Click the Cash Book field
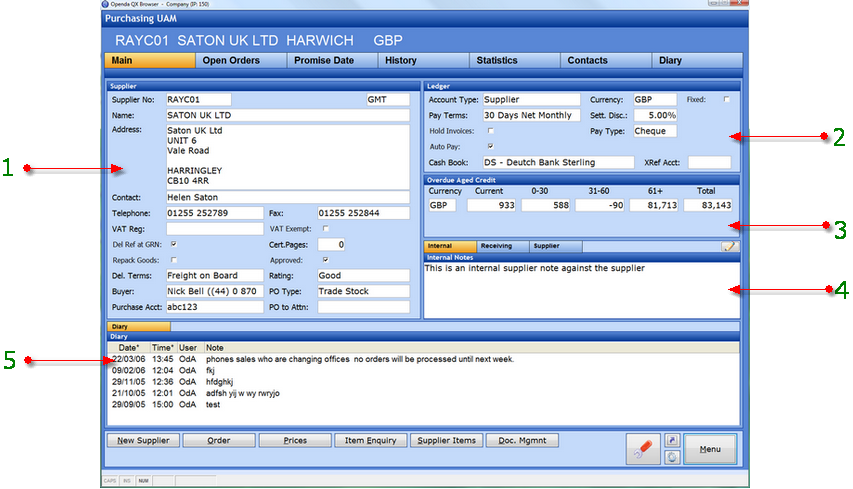Screen dimensions: 853x489 (x=558, y=163)
